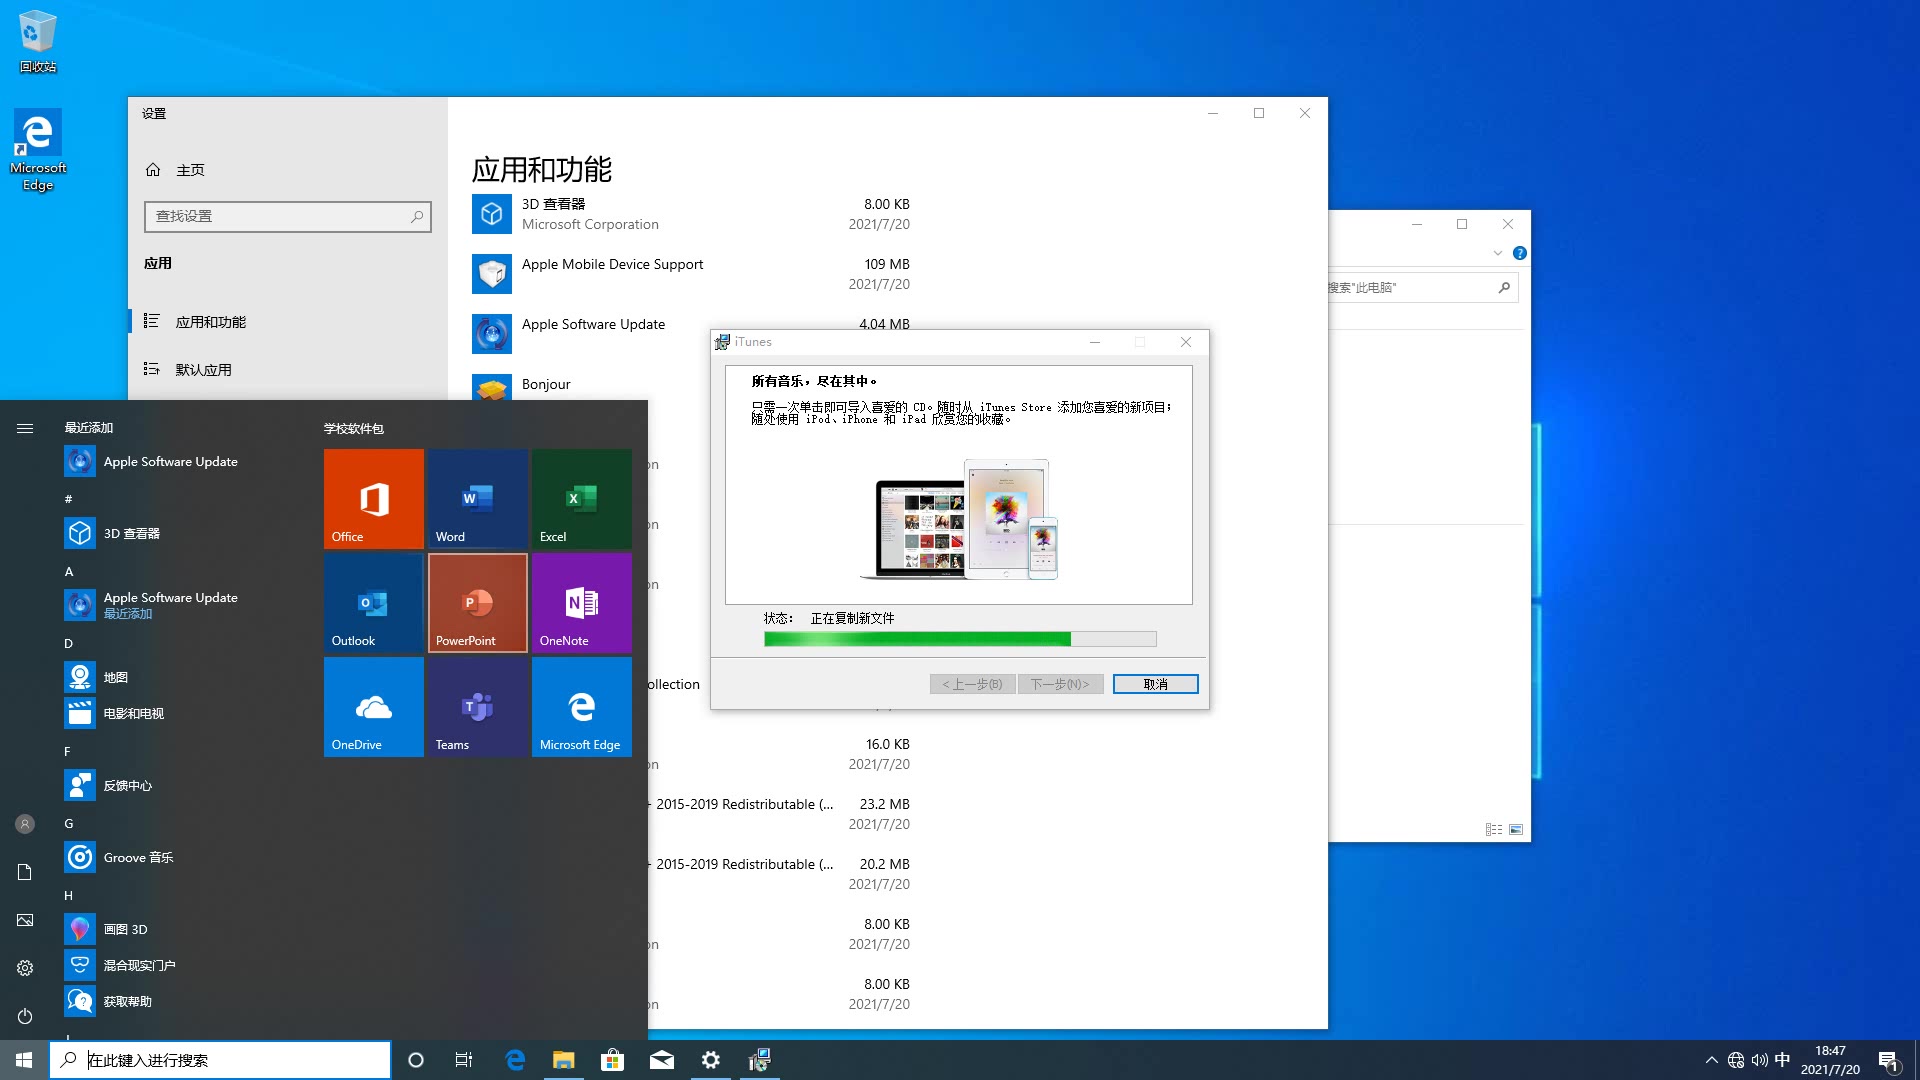Open Task View on taskbar
Viewport: 1920px width, 1080px height.
[464, 1060]
